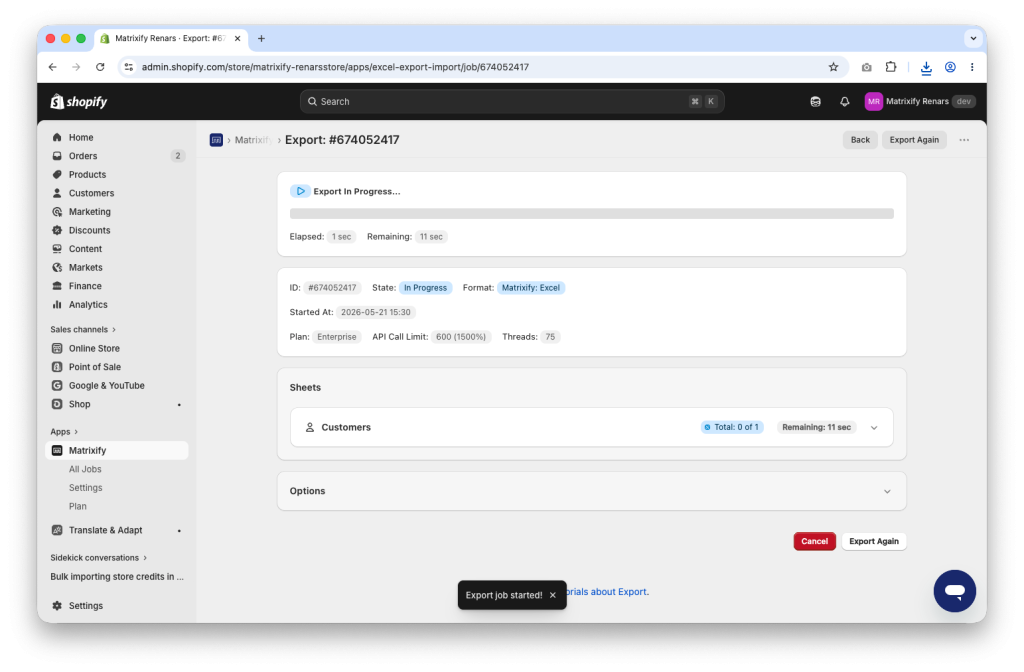
Task: Click the job ID #674052417 badge
Action: tap(332, 288)
